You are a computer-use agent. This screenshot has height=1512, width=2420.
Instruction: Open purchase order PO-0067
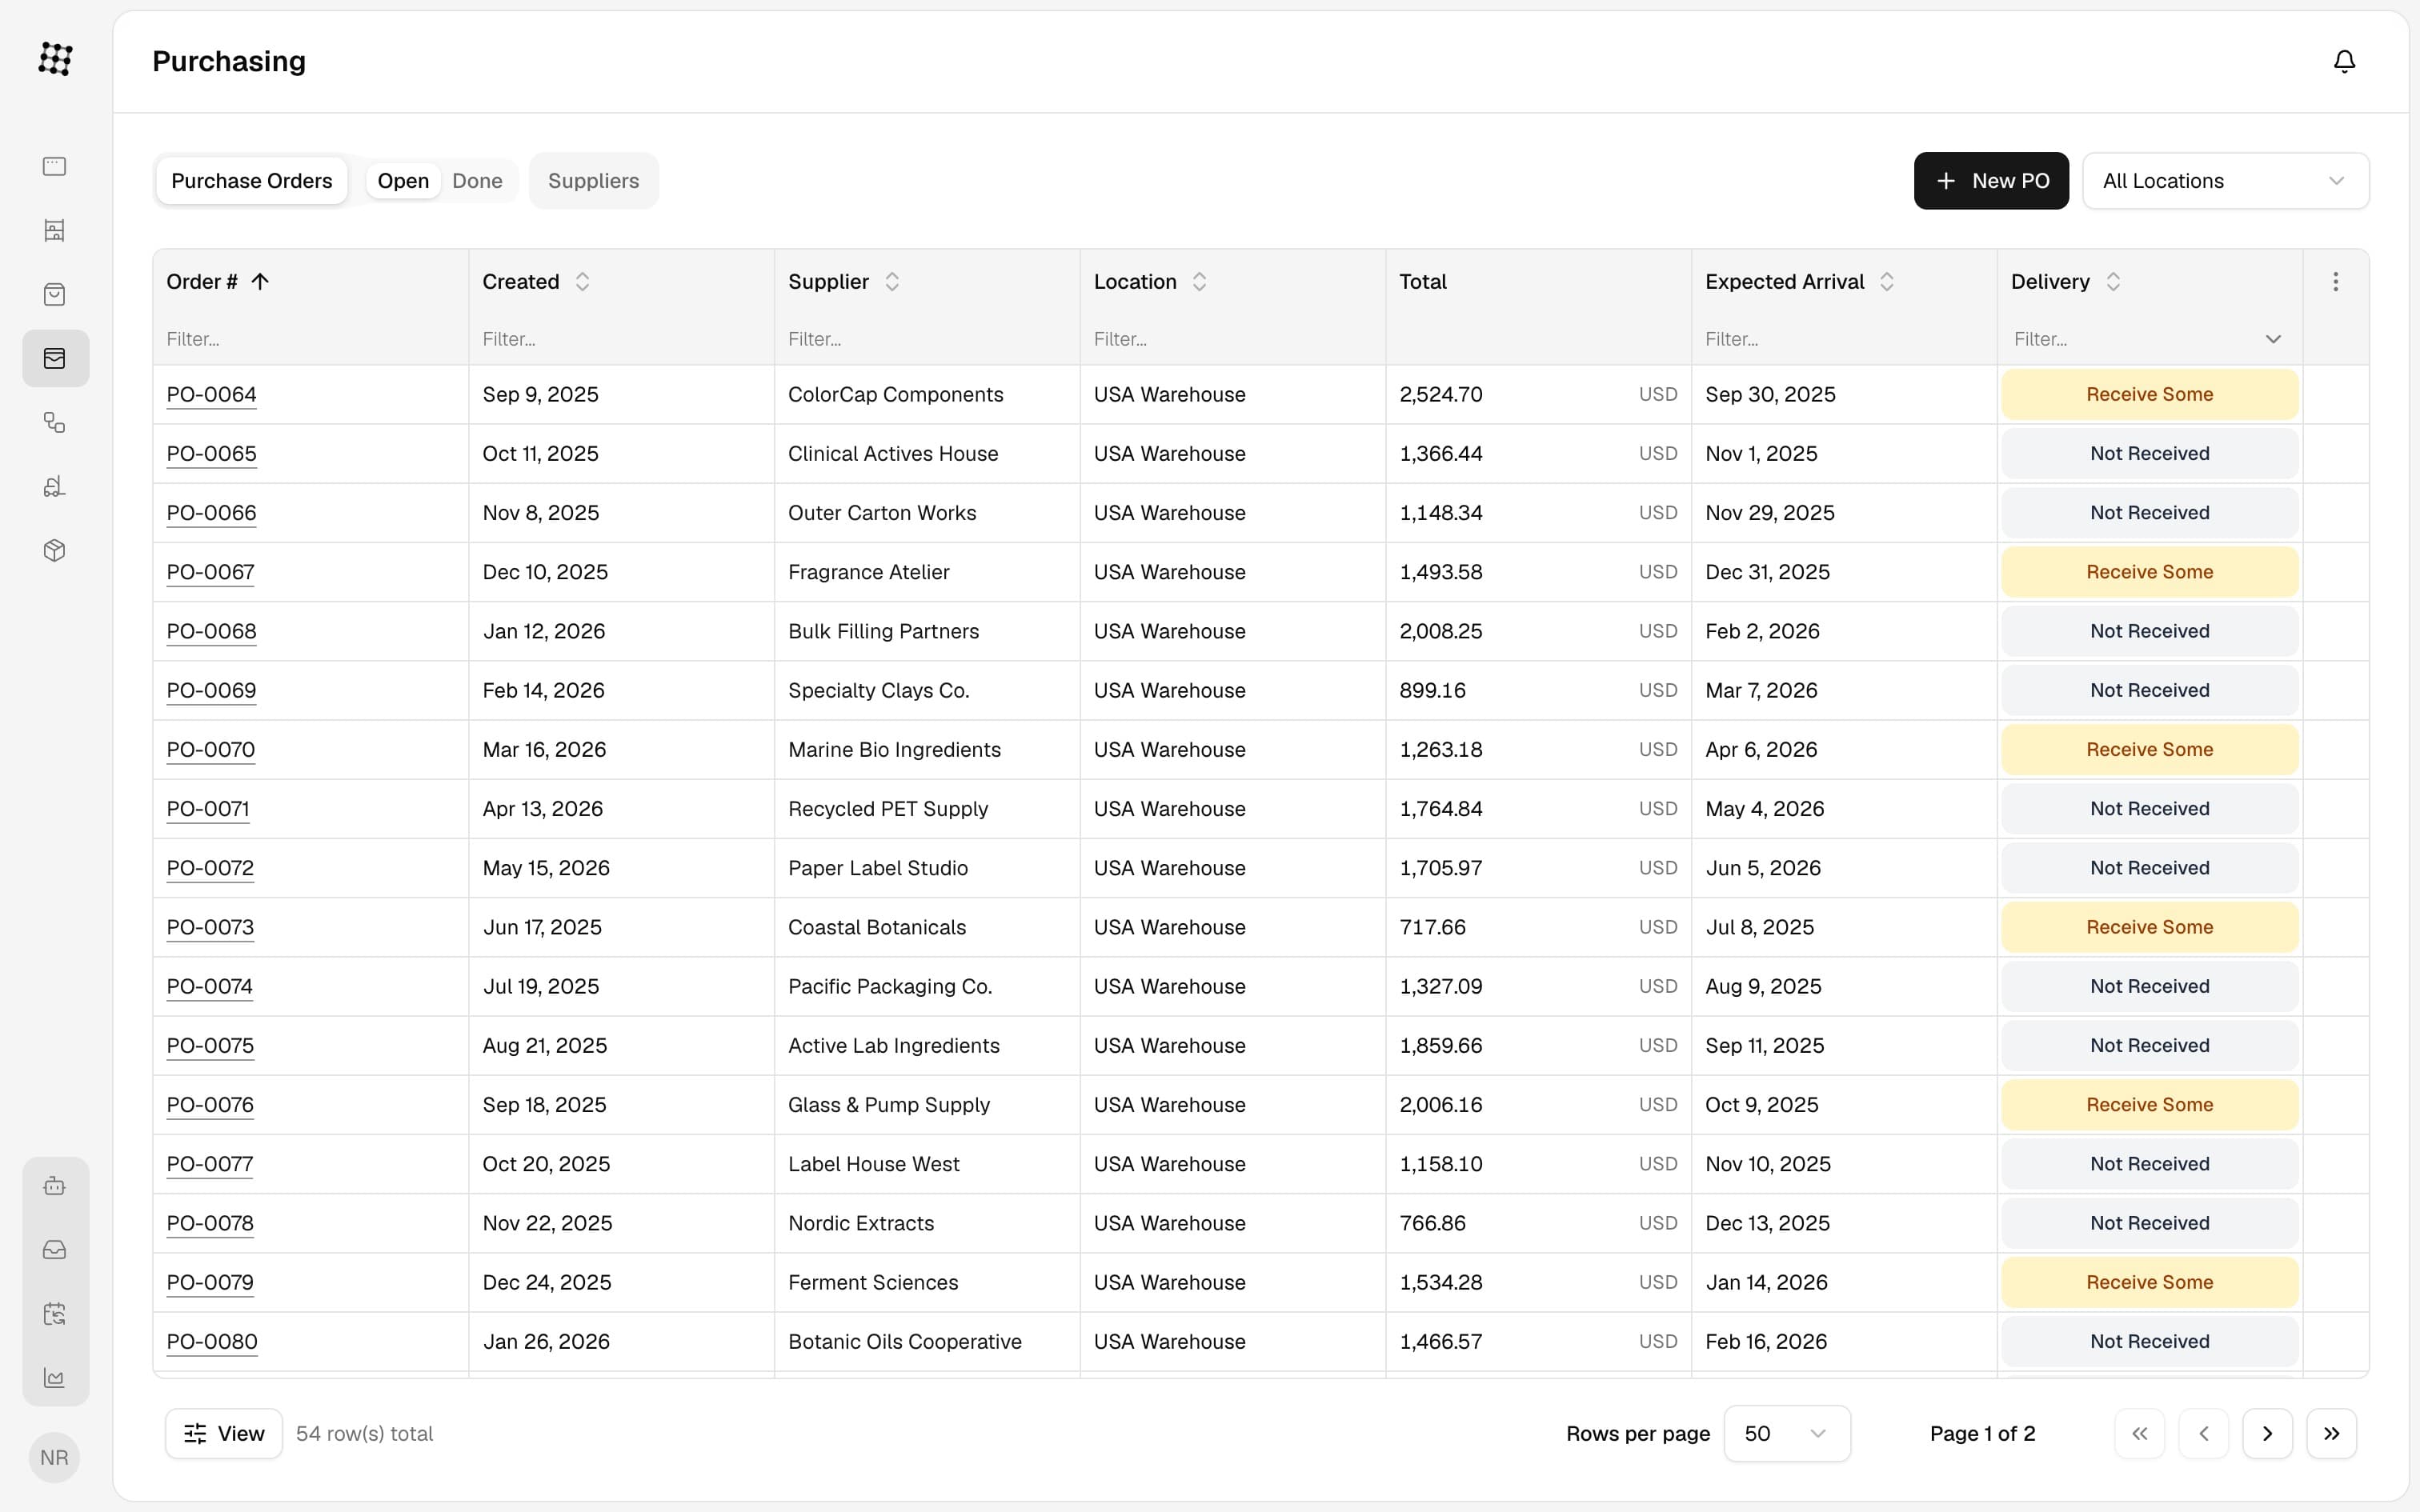click(210, 572)
